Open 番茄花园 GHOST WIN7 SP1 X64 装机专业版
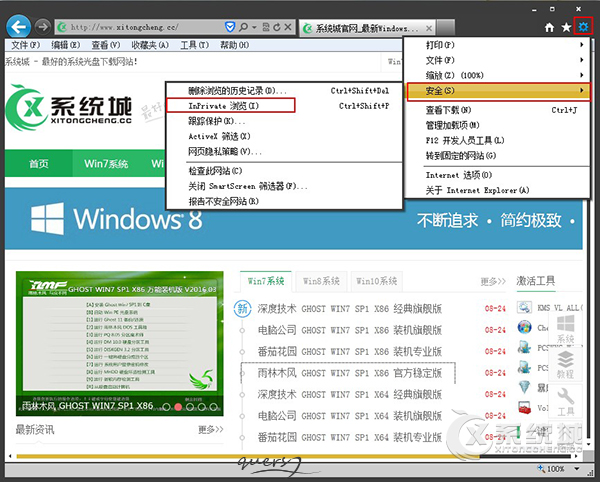 350,437
